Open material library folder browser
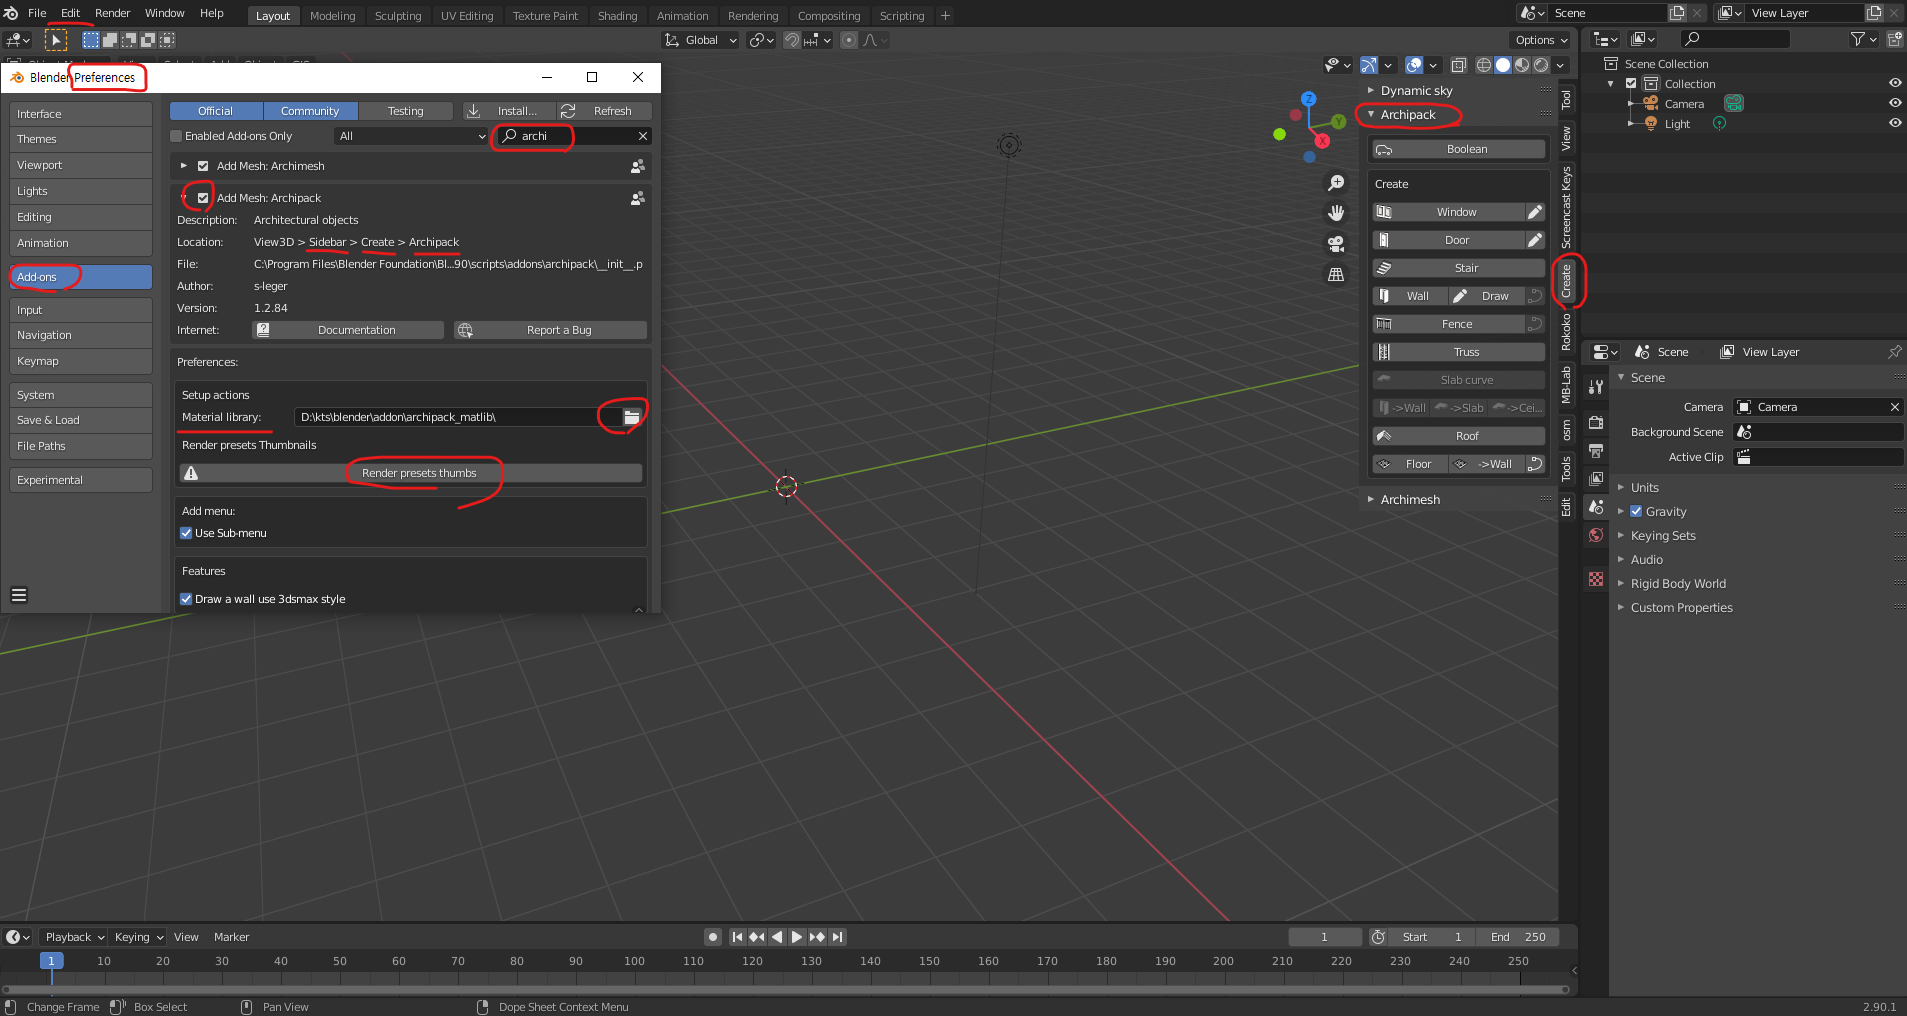Image resolution: width=1907 pixels, height=1016 pixels. pos(632,417)
